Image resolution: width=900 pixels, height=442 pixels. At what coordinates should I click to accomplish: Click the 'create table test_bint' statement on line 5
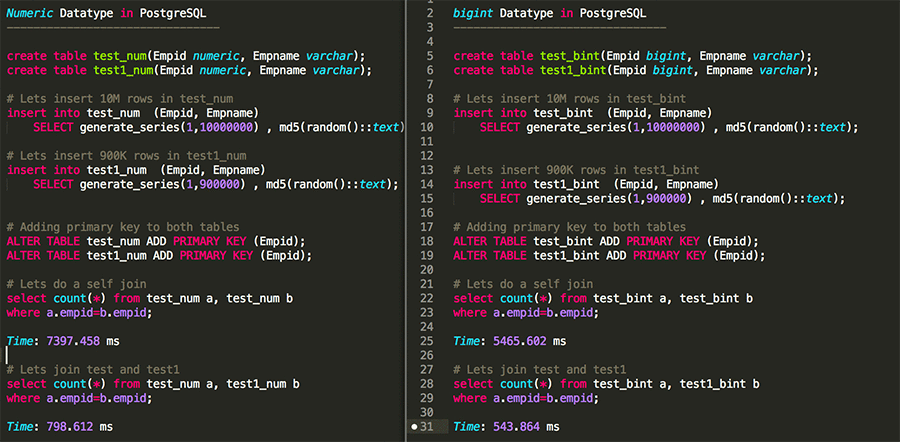point(633,56)
